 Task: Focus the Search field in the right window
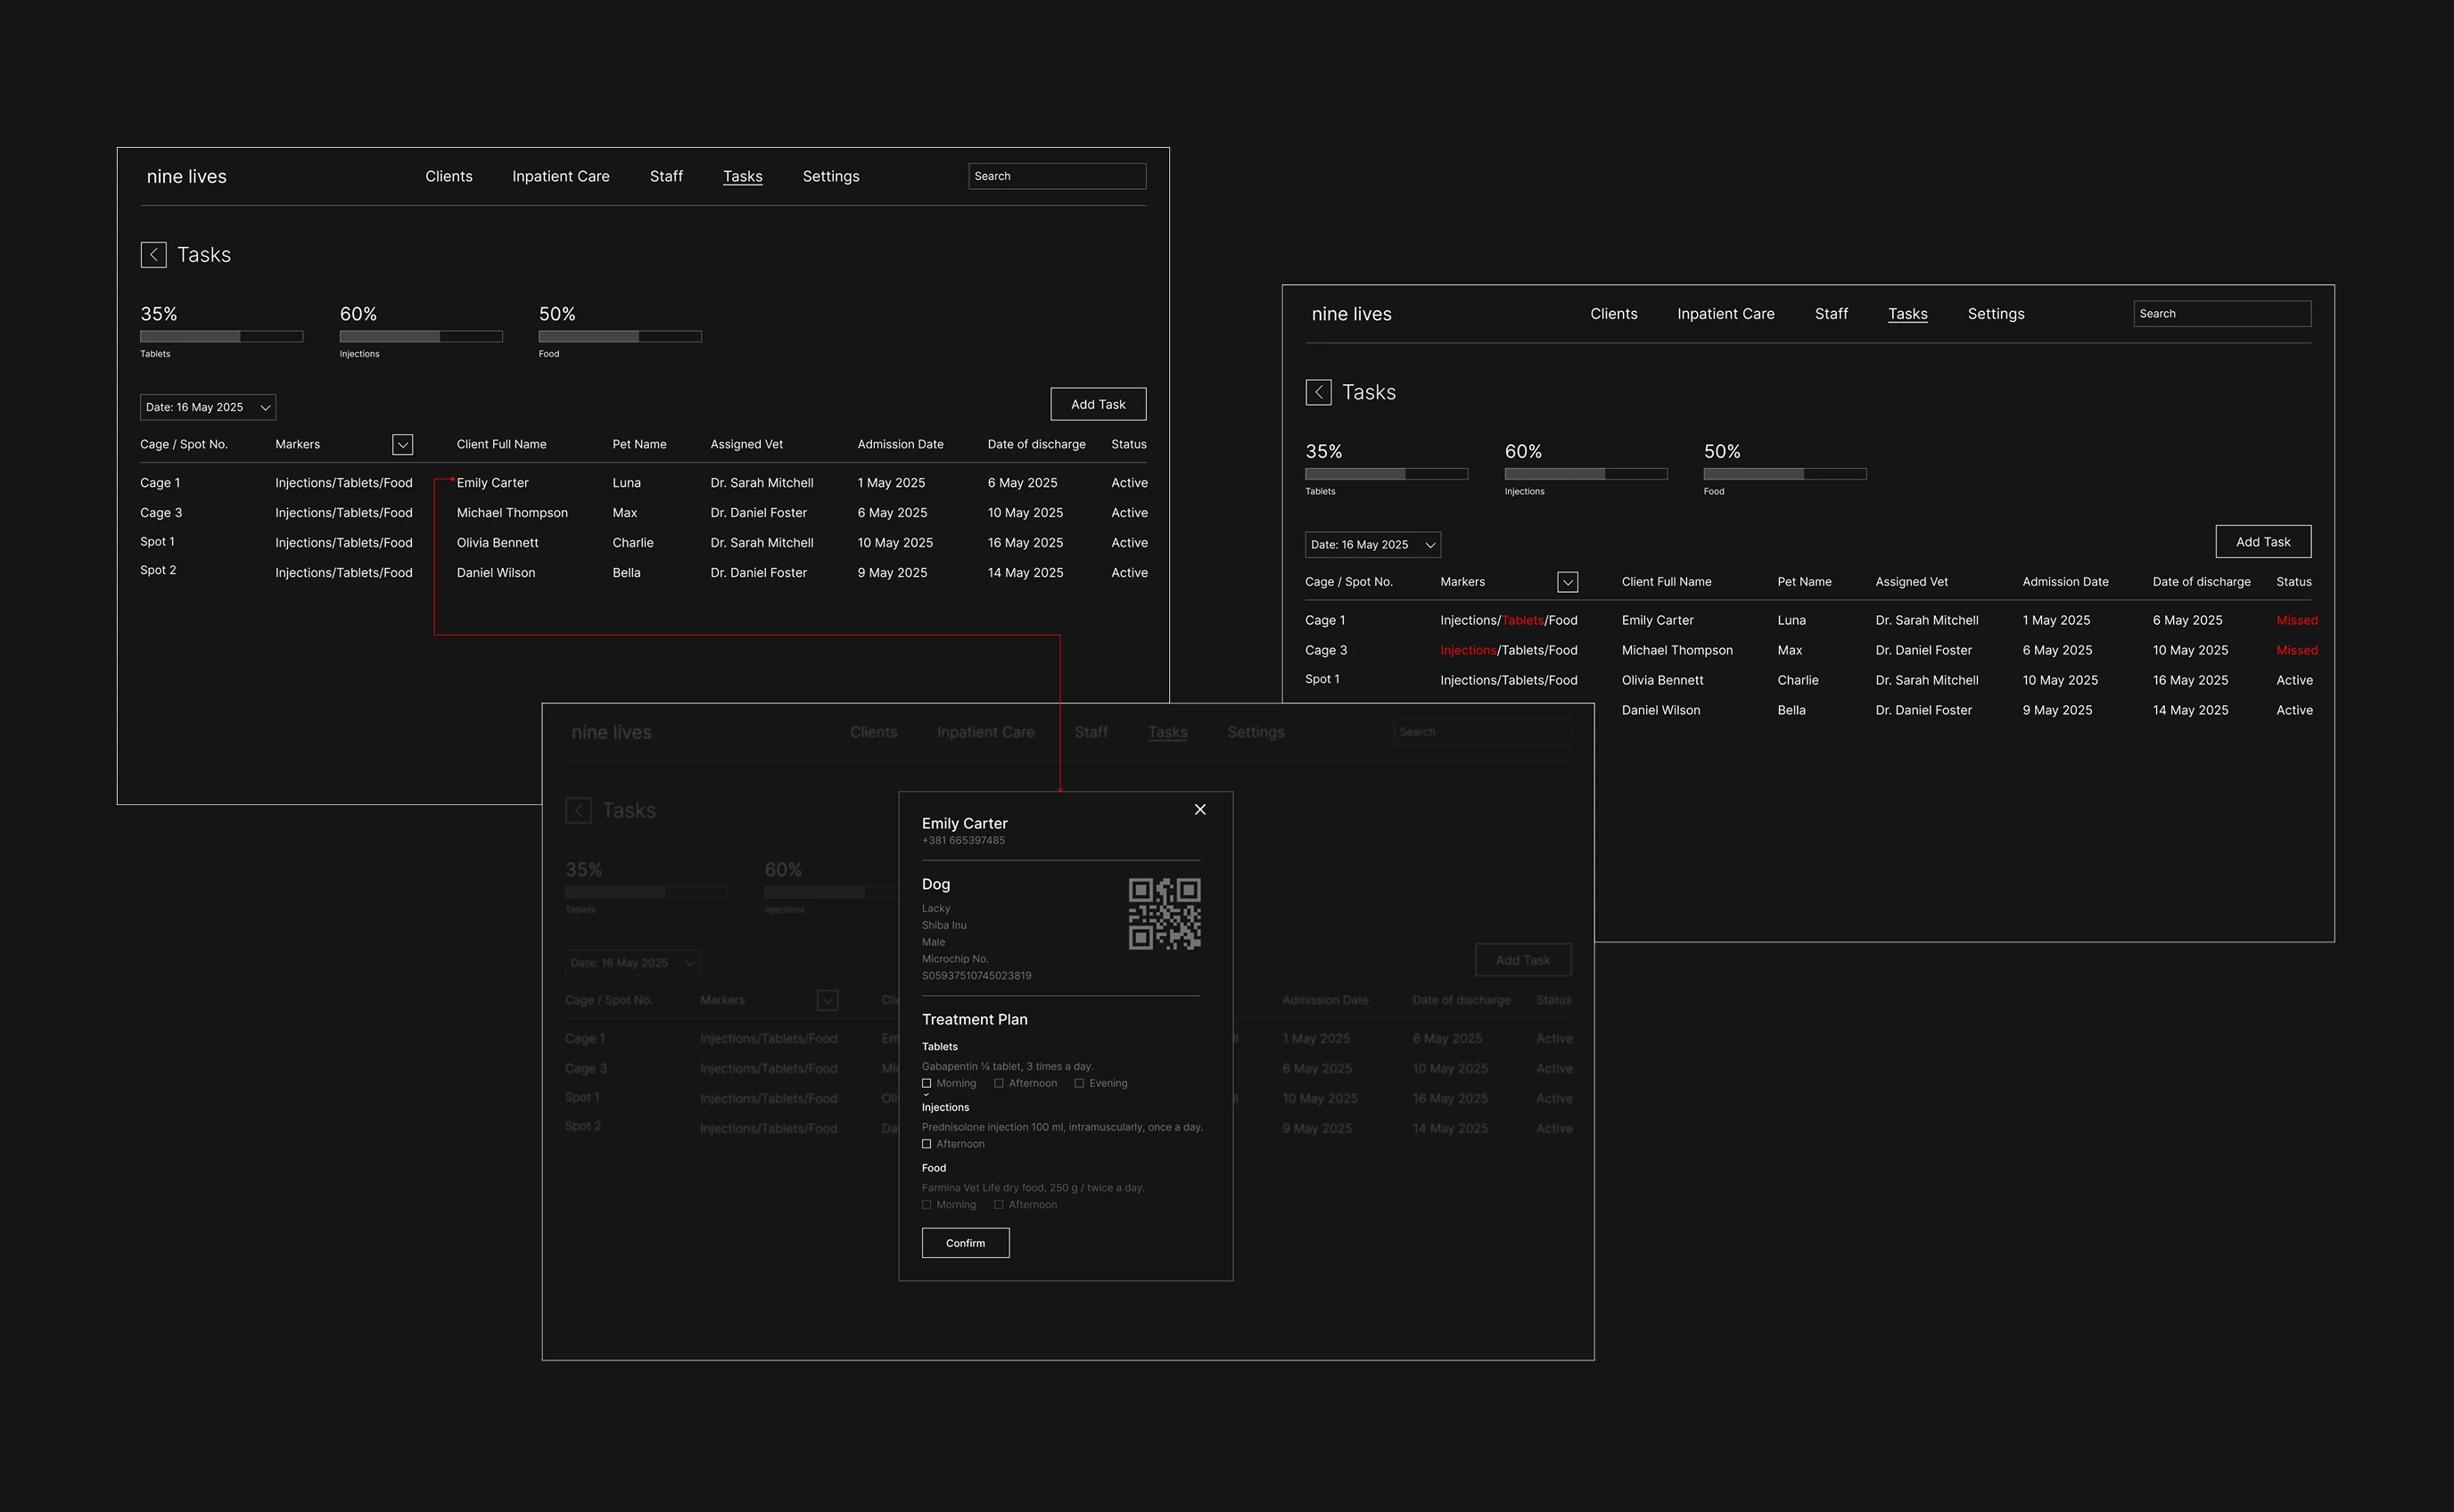point(2222,314)
